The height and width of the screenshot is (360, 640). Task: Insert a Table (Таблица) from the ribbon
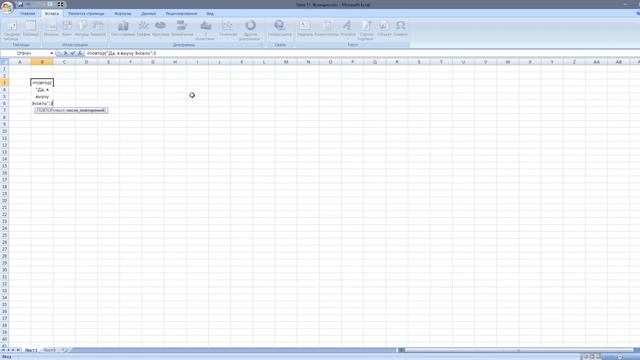(31, 29)
